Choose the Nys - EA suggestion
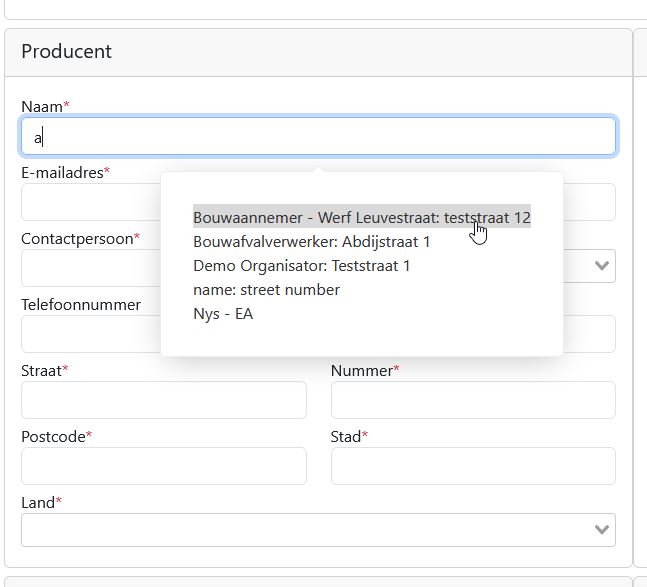This screenshot has width=647, height=587. coord(223,314)
